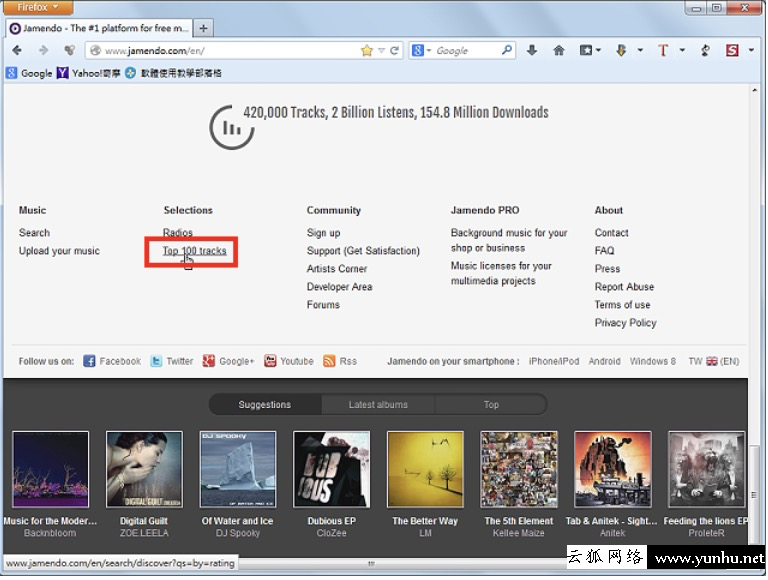Go back with the browser back arrow
This screenshot has height=580, width=768.
pos(17,50)
